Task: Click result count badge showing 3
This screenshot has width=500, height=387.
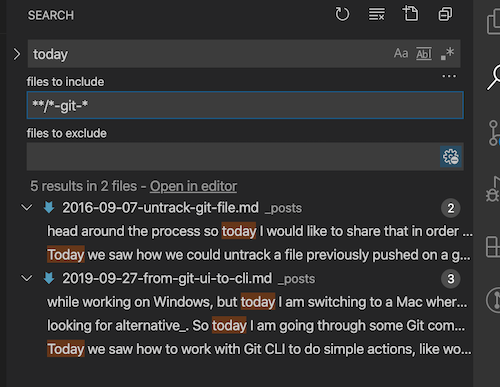Action: tap(451, 279)
